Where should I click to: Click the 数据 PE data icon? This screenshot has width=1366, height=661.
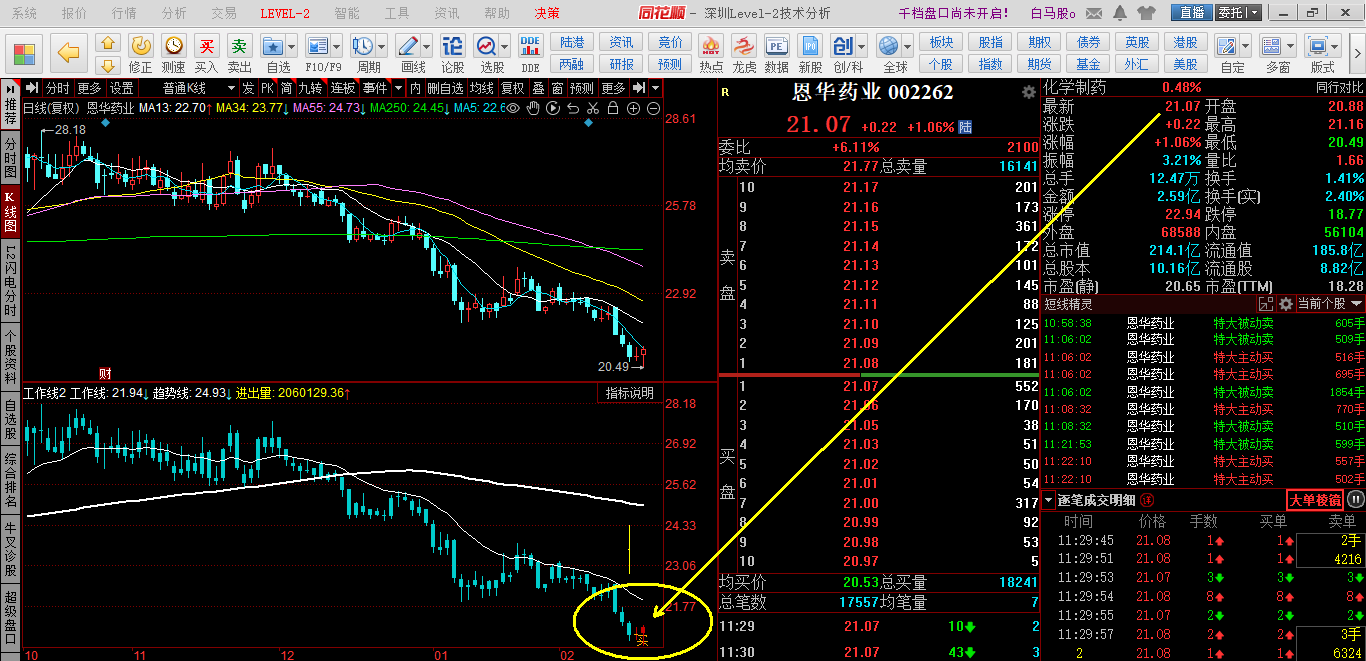coord(776,46)
